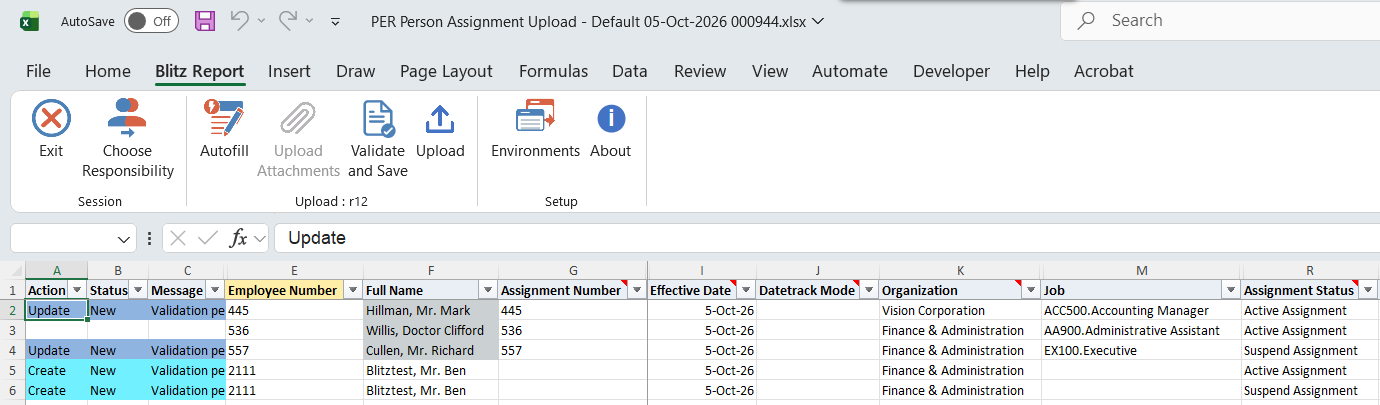Open the Effective Date filter dropdown
This screenshot has width=1380, height=405.
pyautogui.click(x=746, y=290)
